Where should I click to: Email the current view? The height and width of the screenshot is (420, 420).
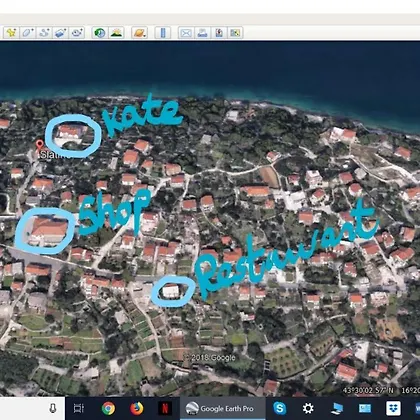[186, 33]
